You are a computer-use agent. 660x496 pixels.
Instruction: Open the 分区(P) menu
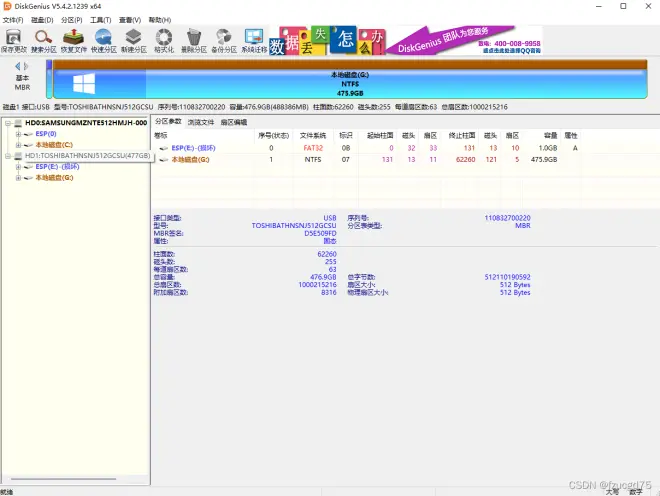72,20
